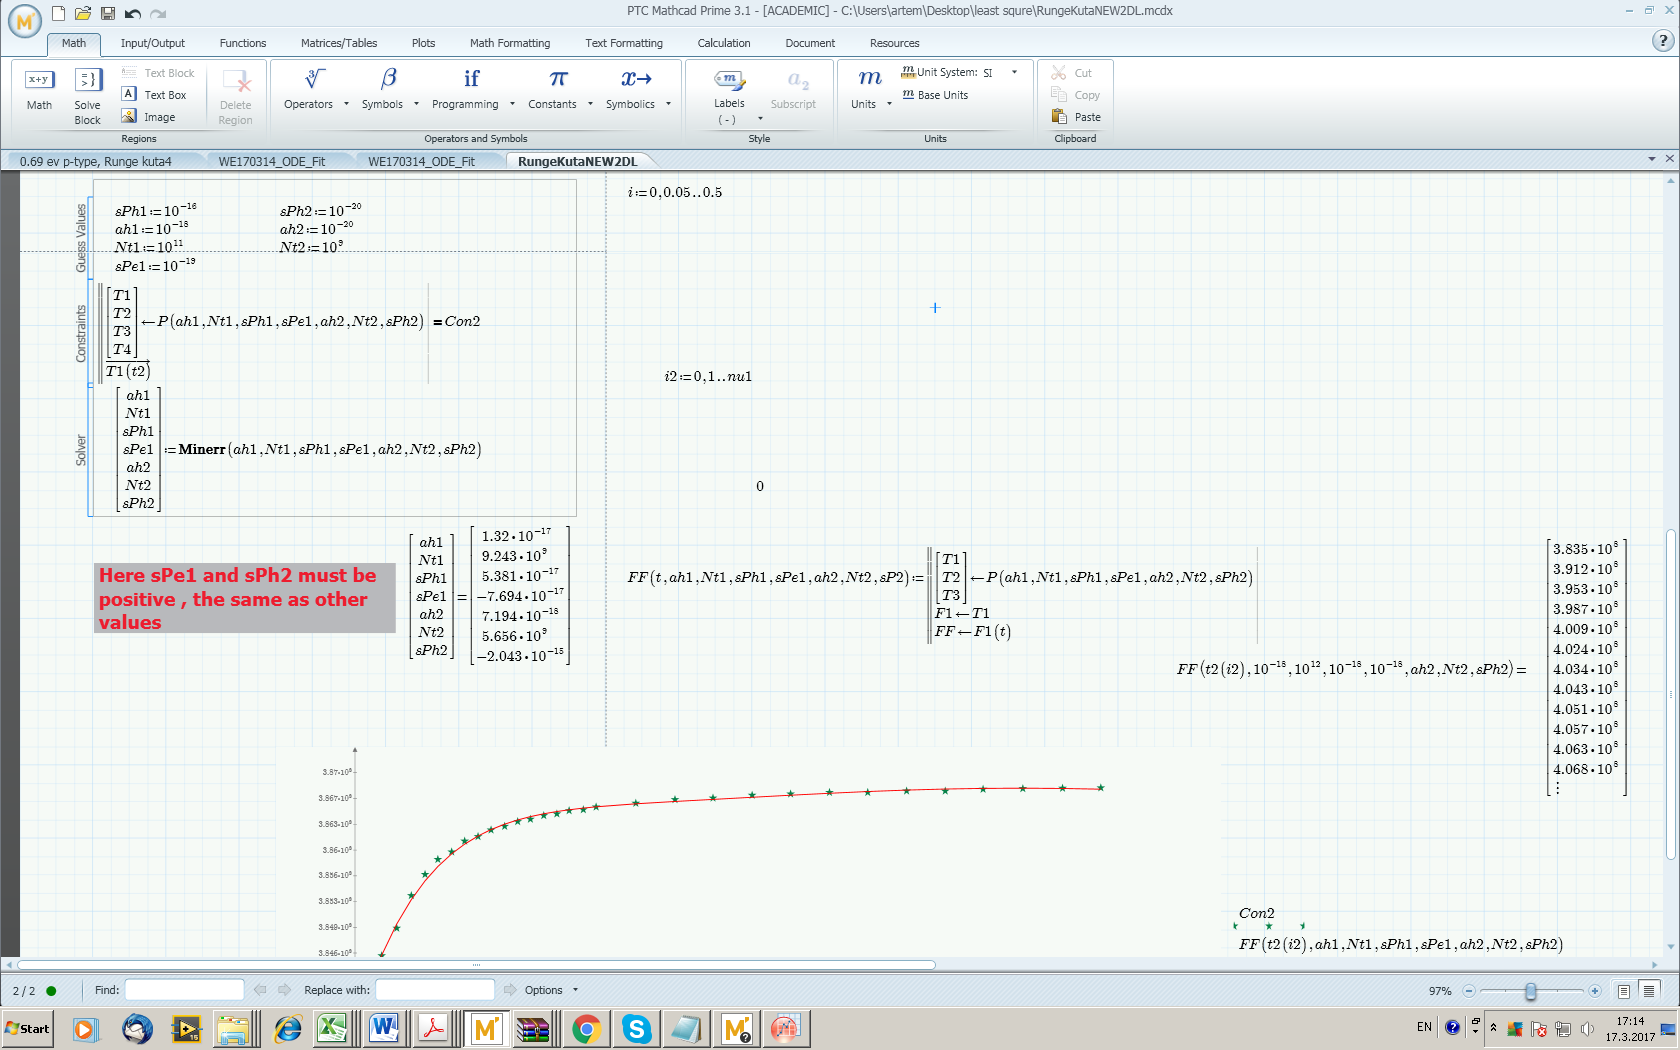Insert an Image region
This screenshot has height=1050, width=1680.
(x=149, y=117)
